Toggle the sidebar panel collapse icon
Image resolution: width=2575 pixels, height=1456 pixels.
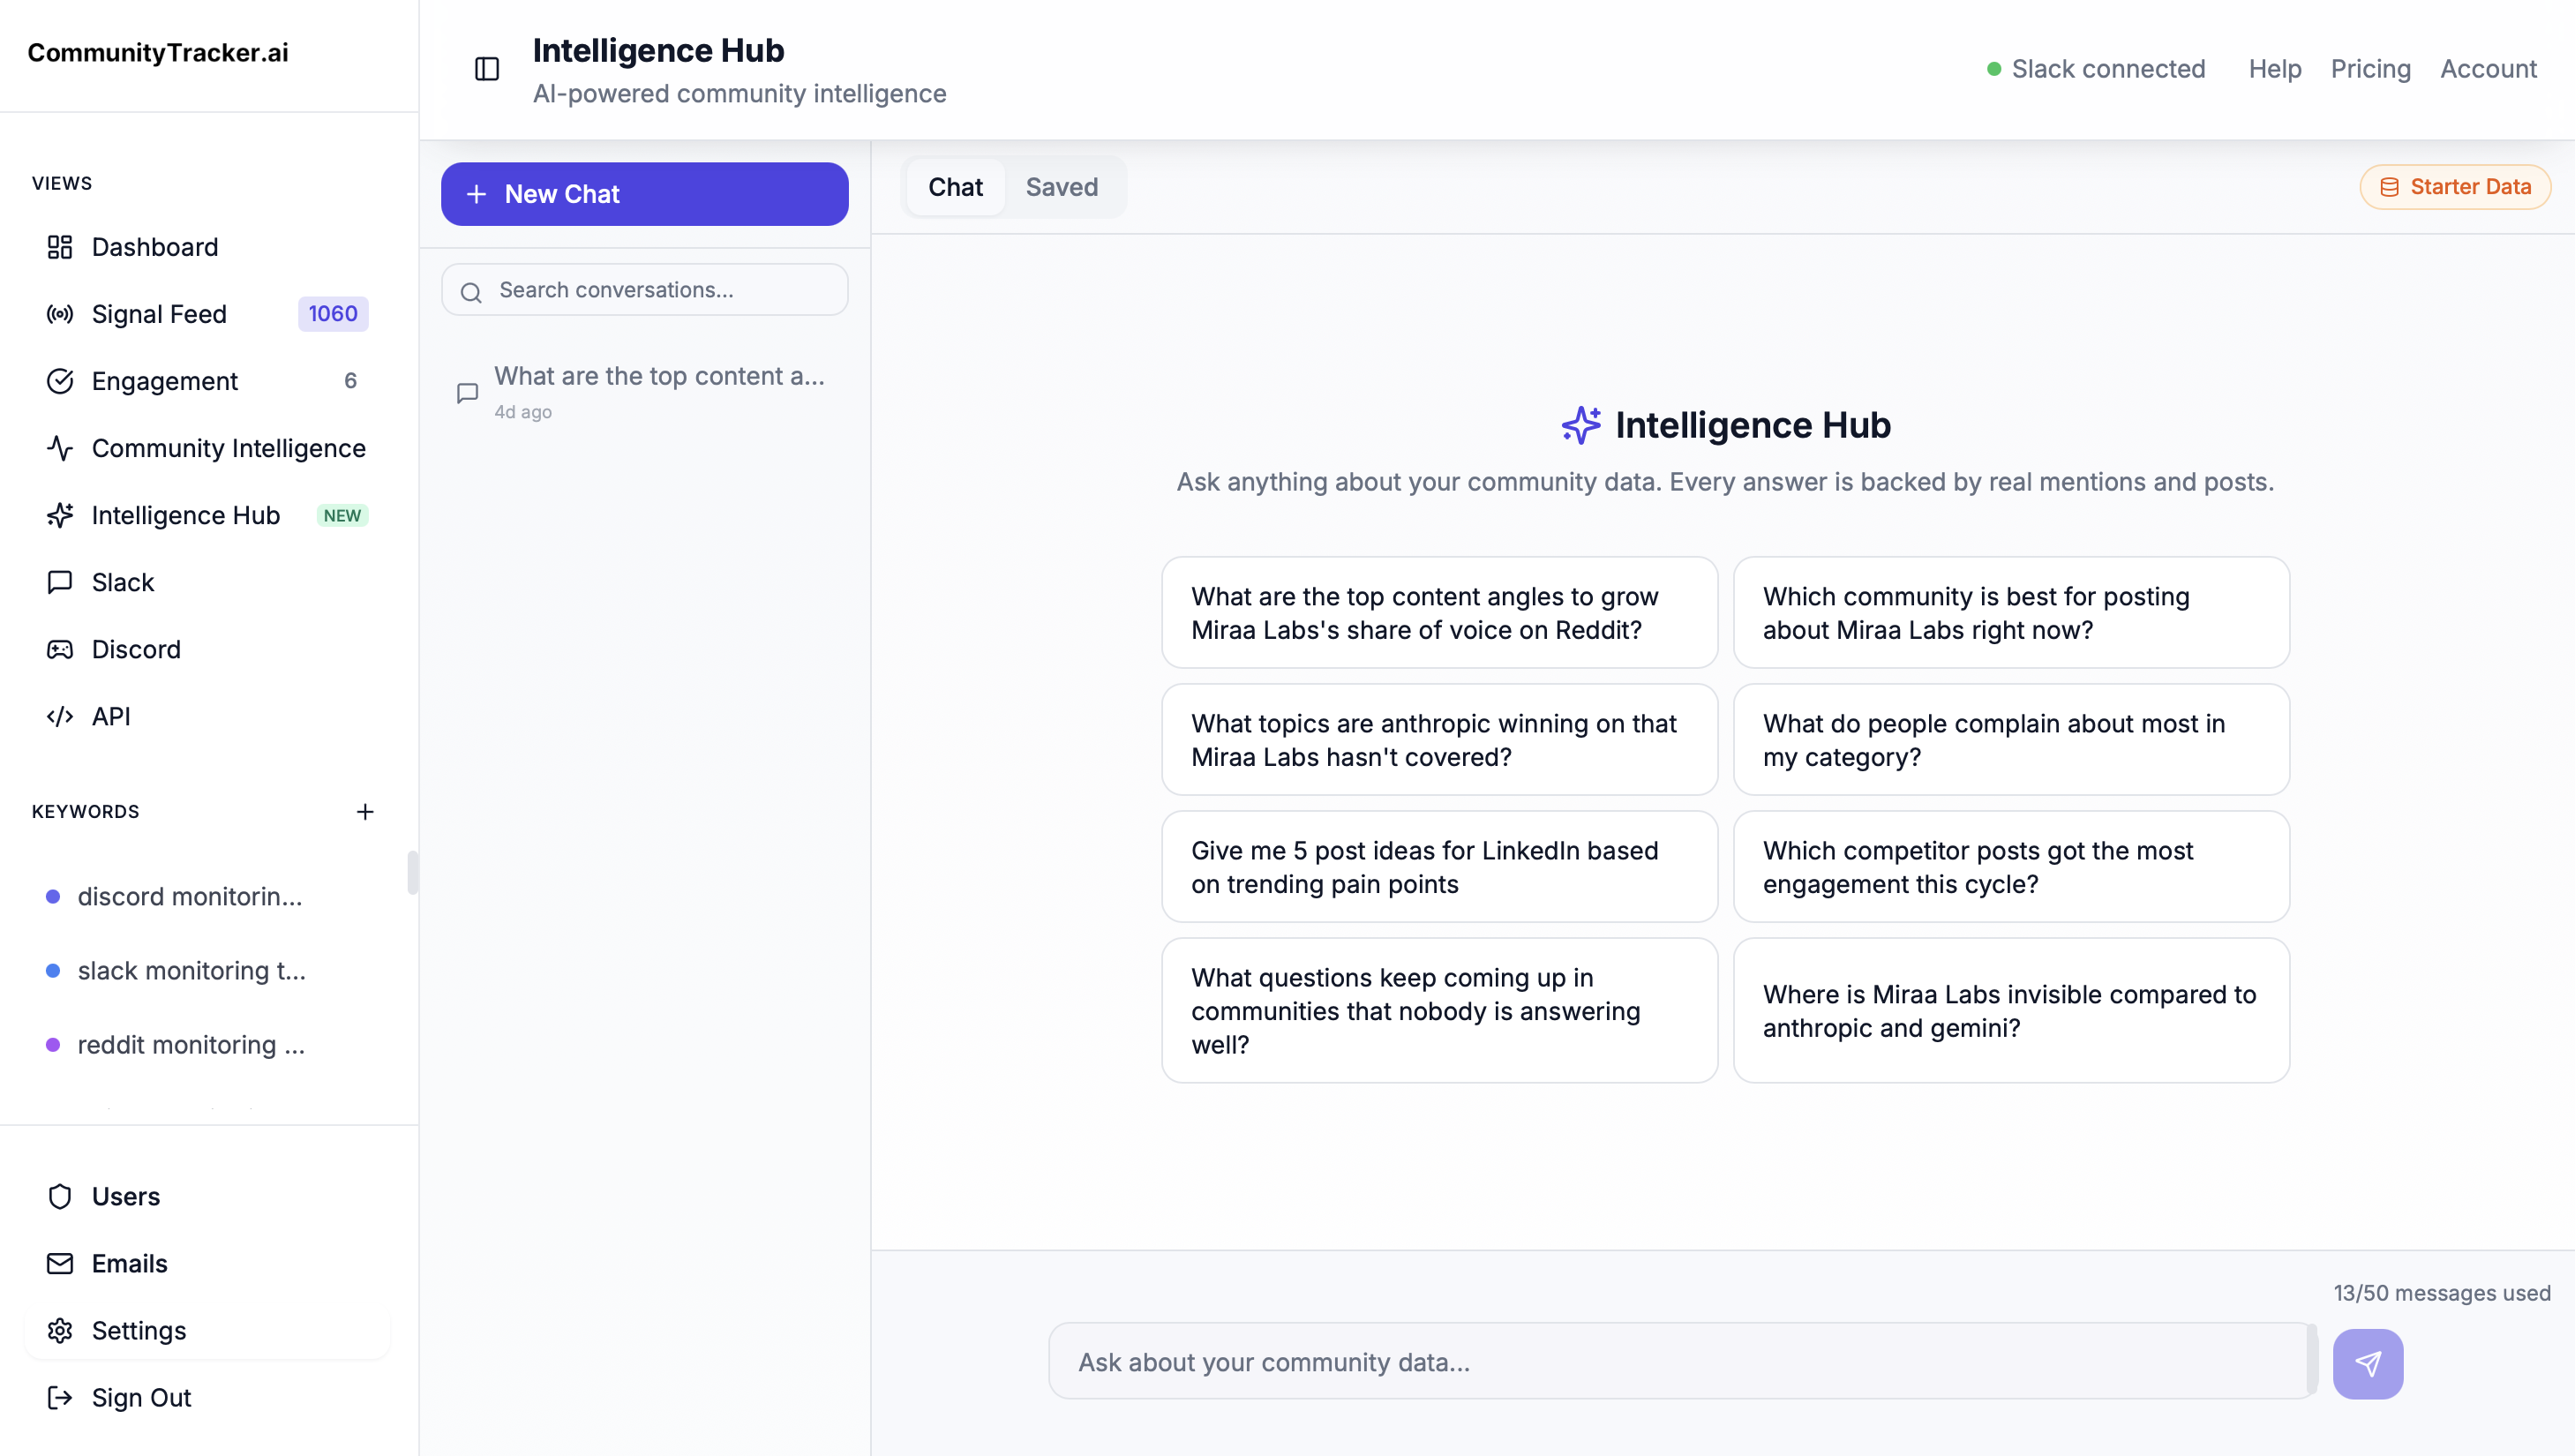pos(487,69)
